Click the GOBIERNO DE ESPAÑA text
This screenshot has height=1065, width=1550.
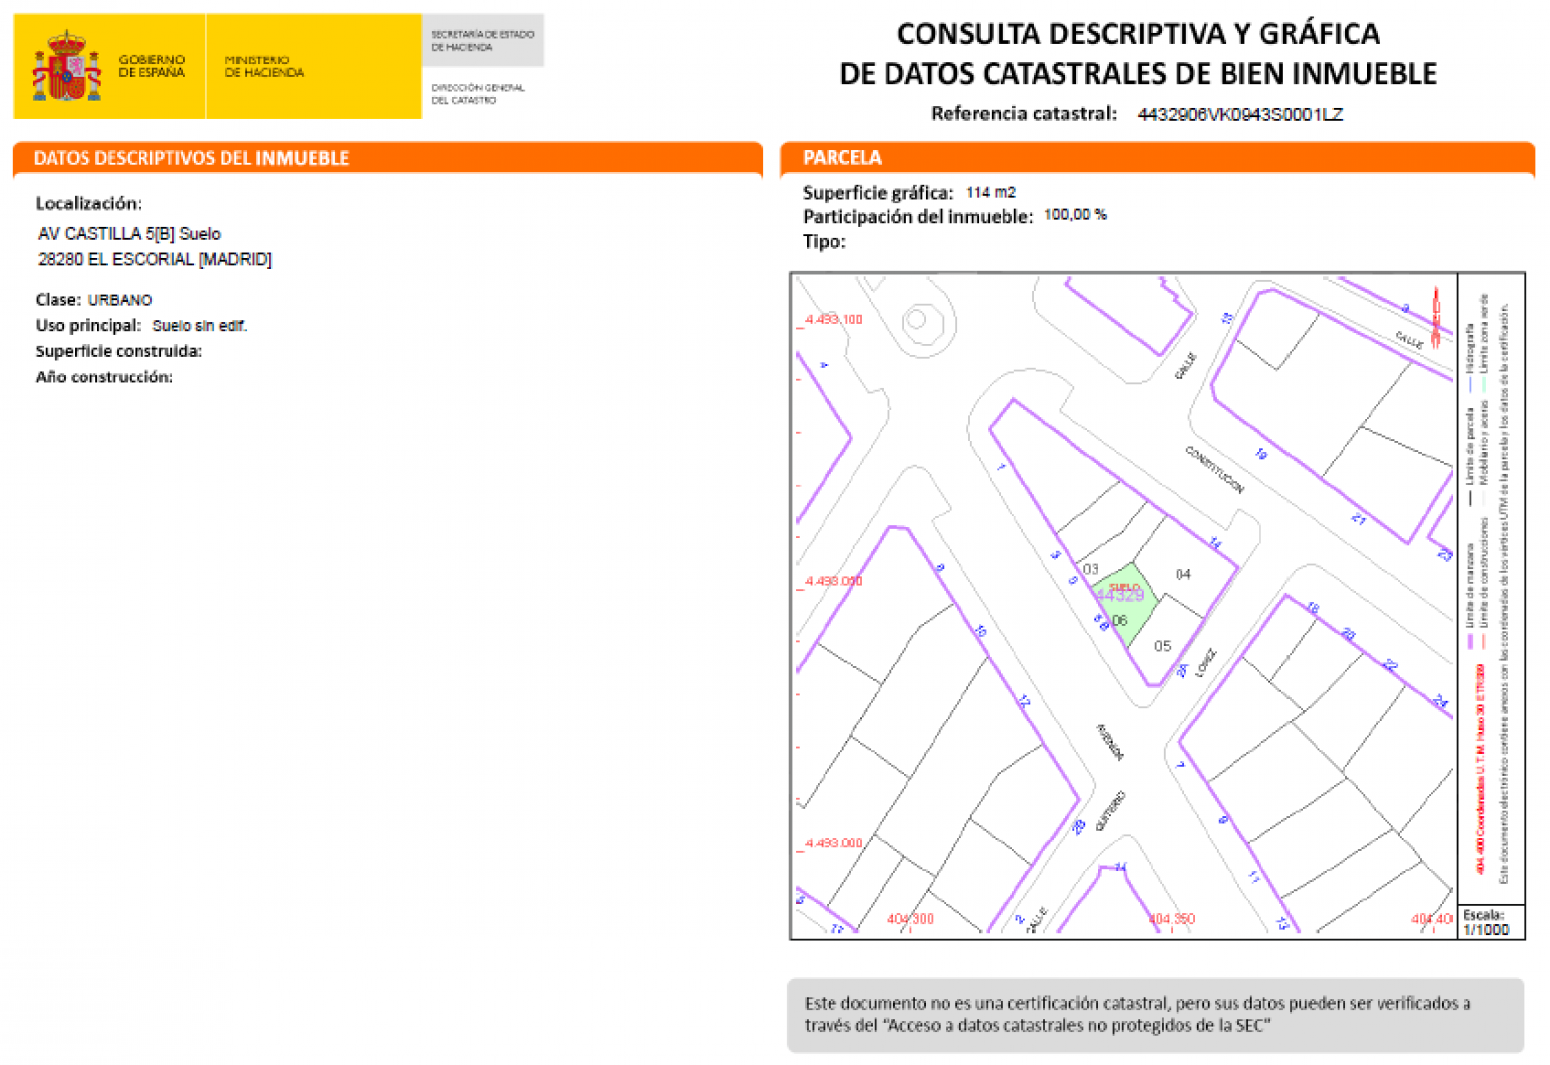pyautogui.click(x=151, y=66)
